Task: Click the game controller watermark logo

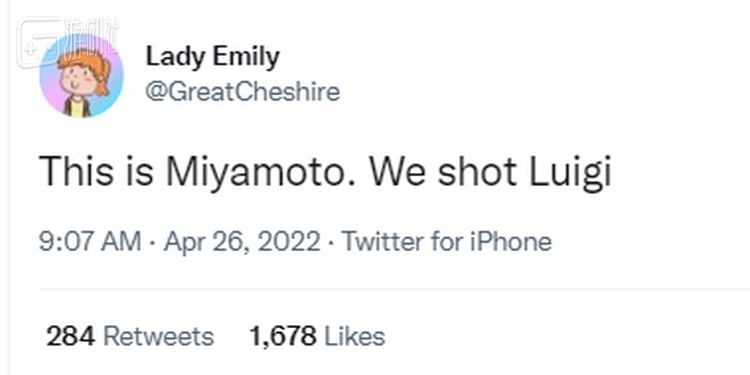Action: pyautogui.click(x=39, y=42)
